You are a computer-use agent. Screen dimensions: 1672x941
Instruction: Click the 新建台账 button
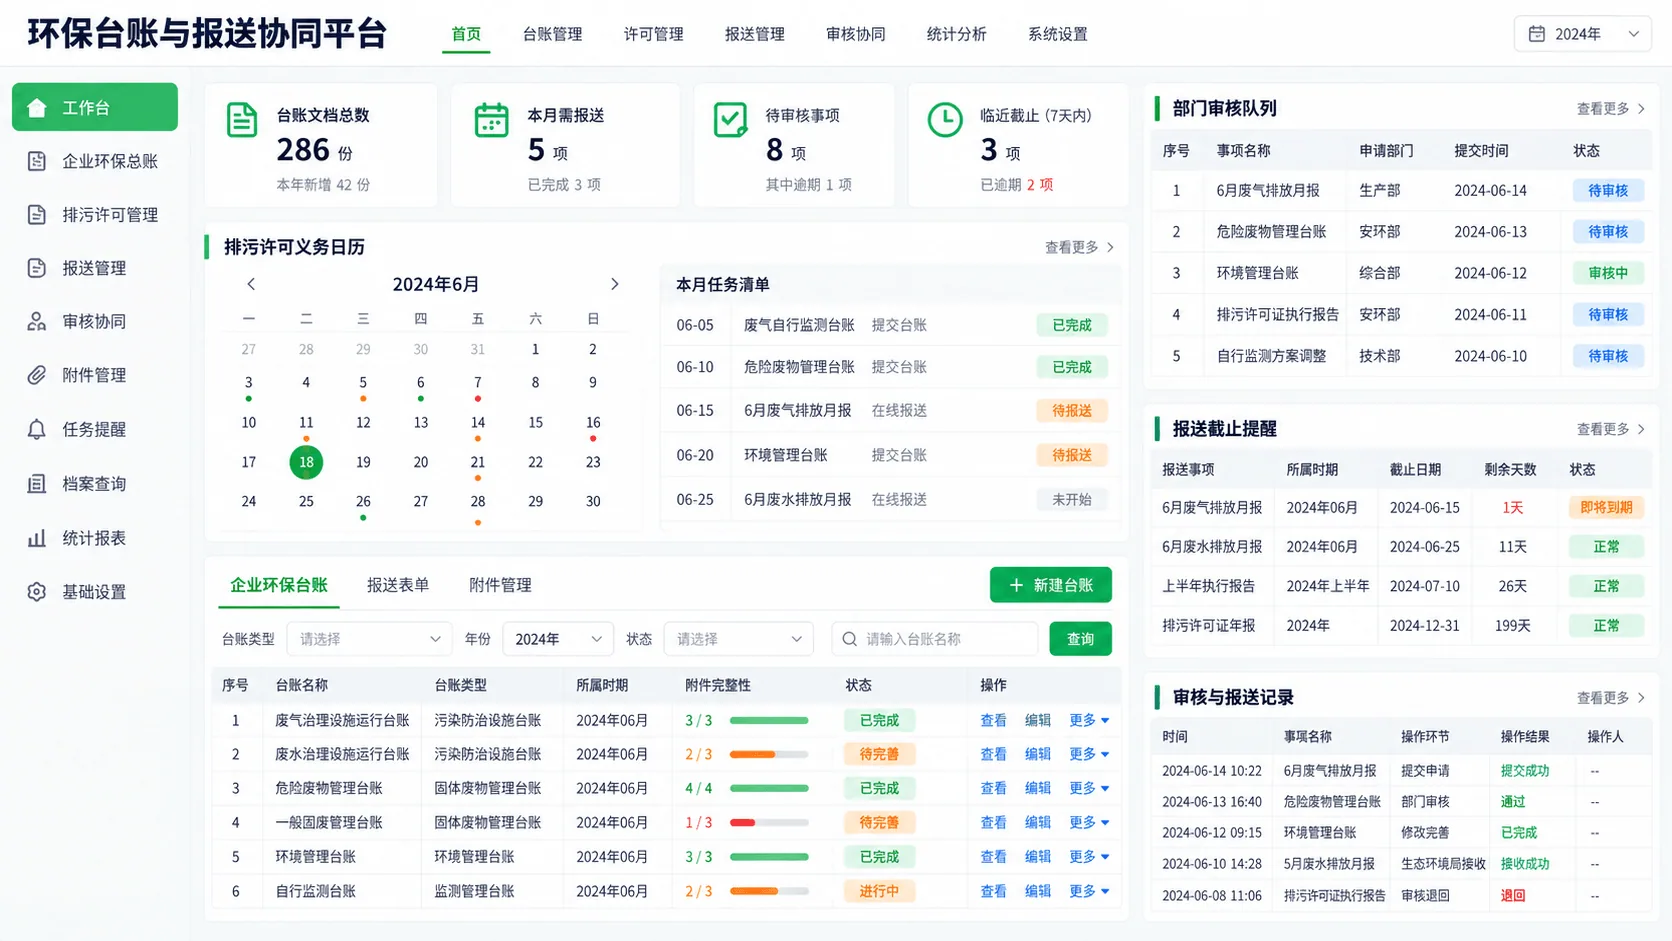(x=1051, y=585)
